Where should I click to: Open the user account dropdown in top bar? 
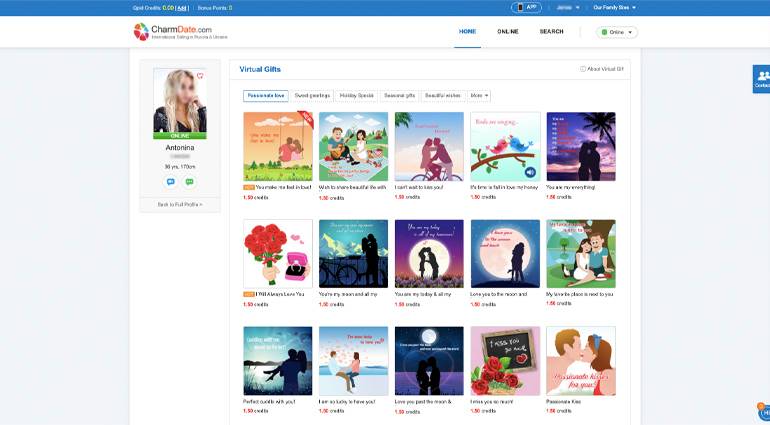(x=568, y=7)
